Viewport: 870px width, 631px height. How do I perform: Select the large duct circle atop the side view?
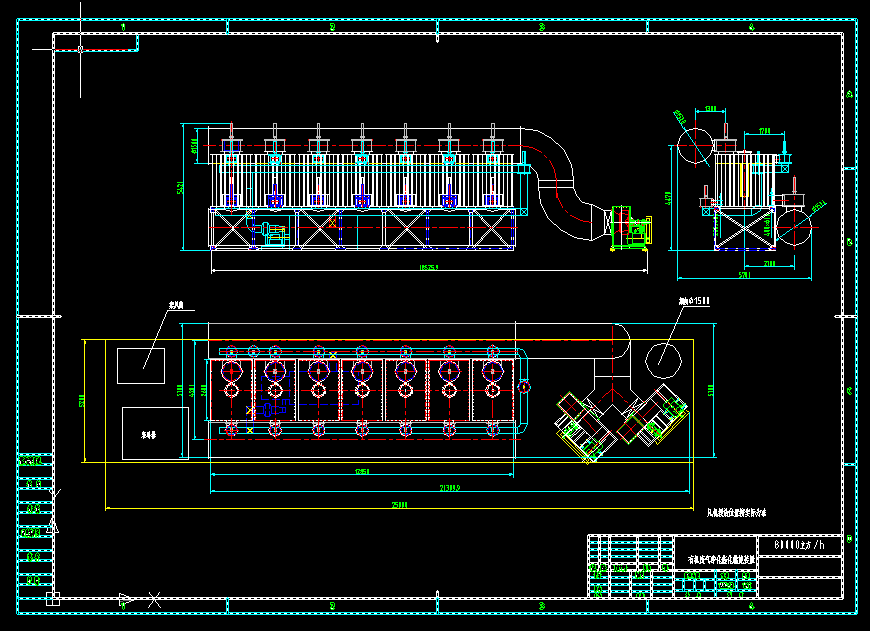[695, 147]
